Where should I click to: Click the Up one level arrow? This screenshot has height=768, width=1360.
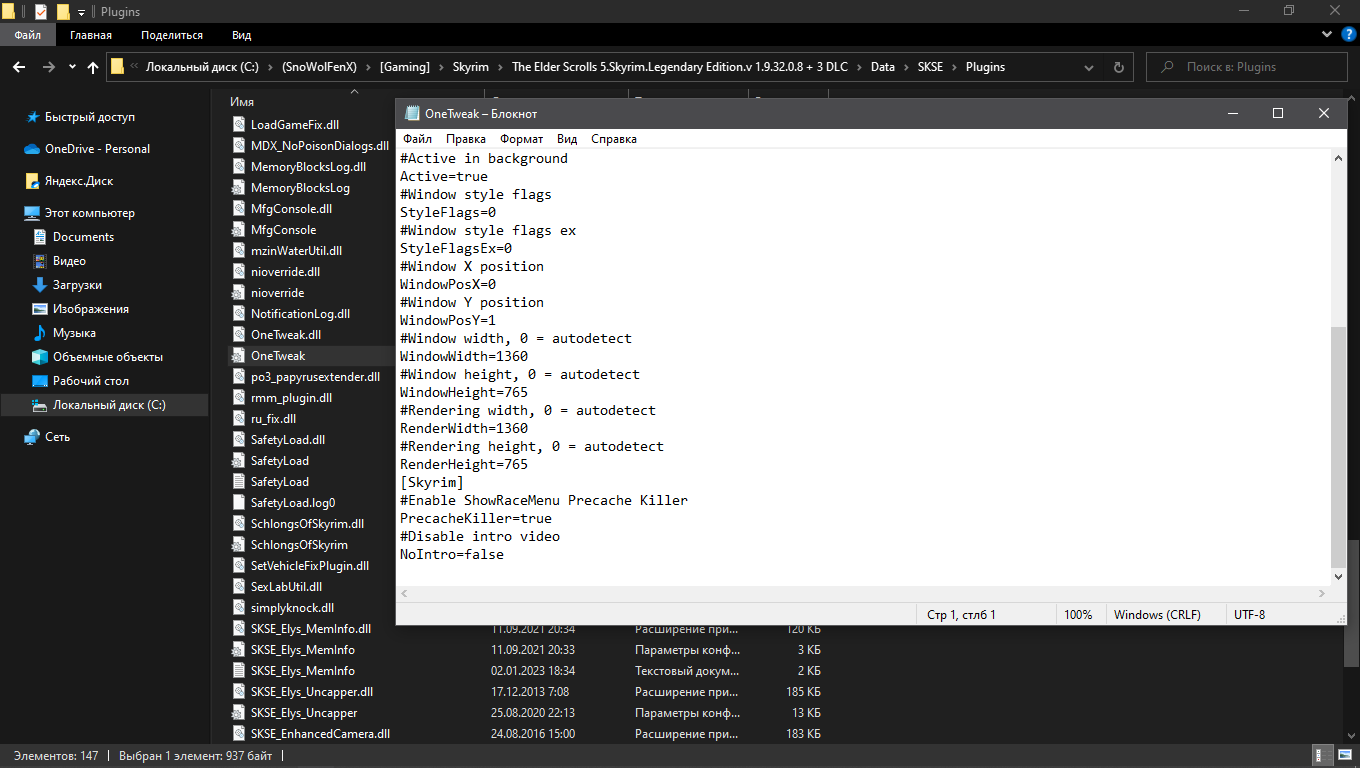93,67
